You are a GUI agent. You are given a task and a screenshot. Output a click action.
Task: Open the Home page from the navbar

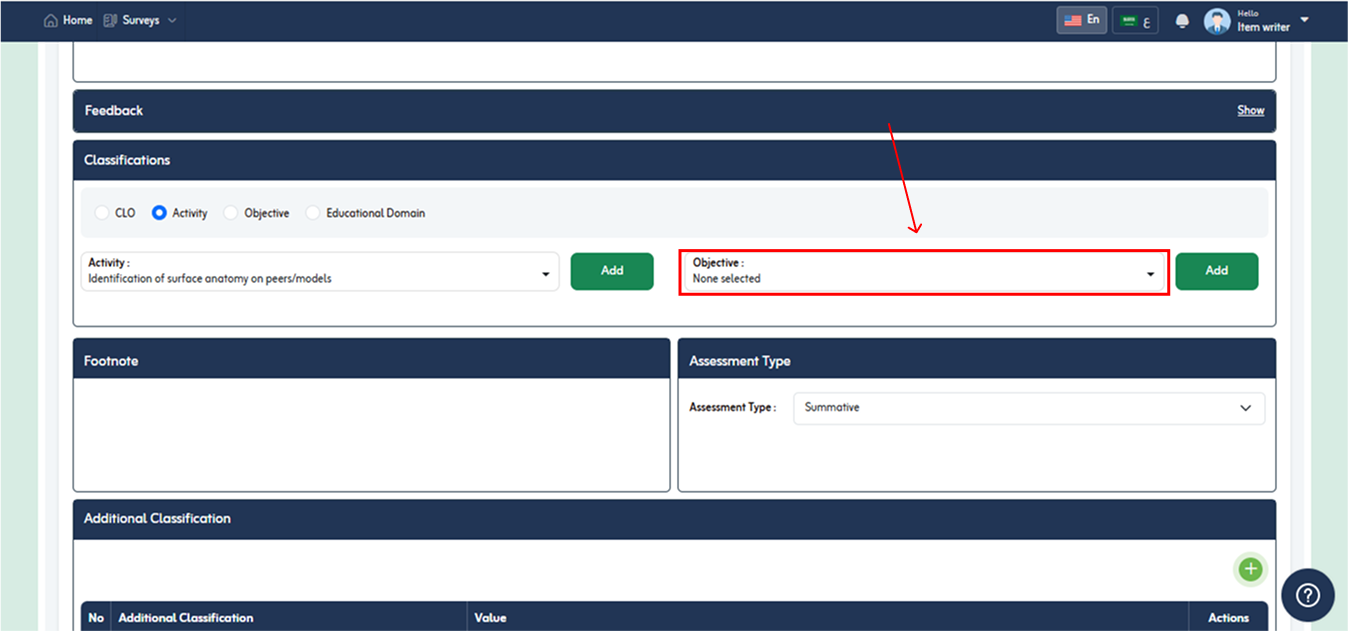coord(68,20)
